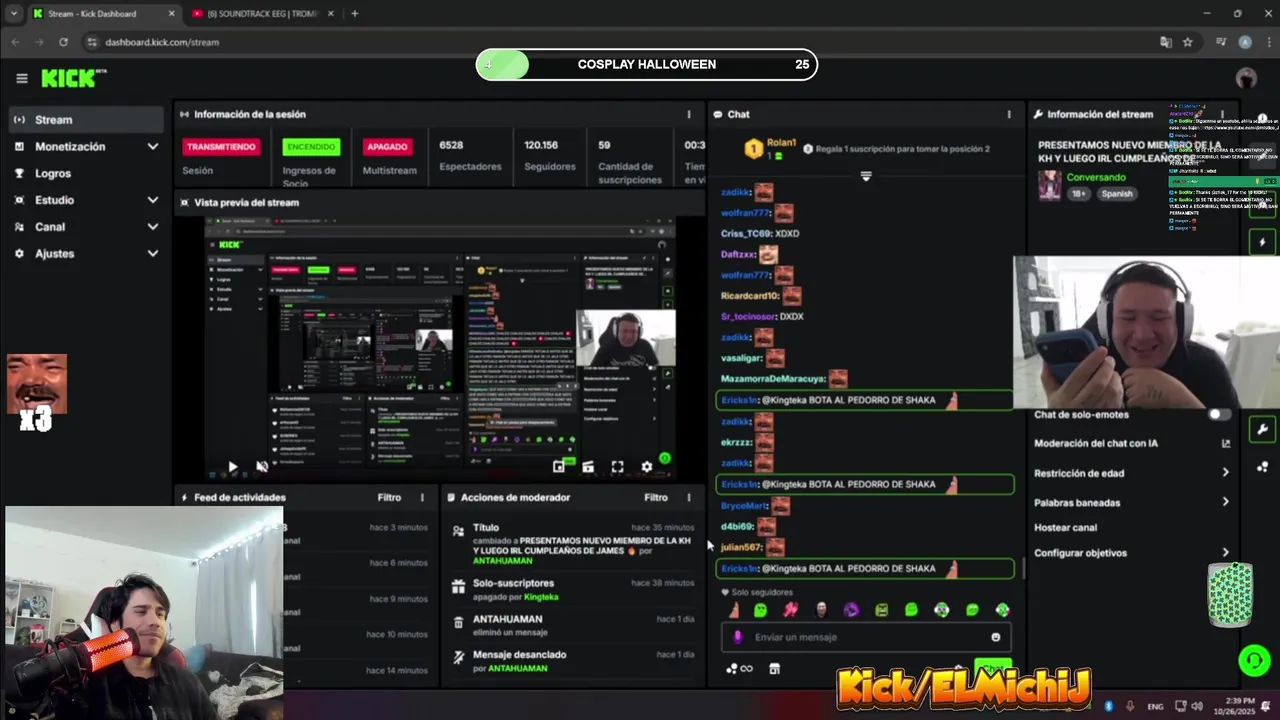Click the pink hand emote in quick emotes

pos(790,610)
